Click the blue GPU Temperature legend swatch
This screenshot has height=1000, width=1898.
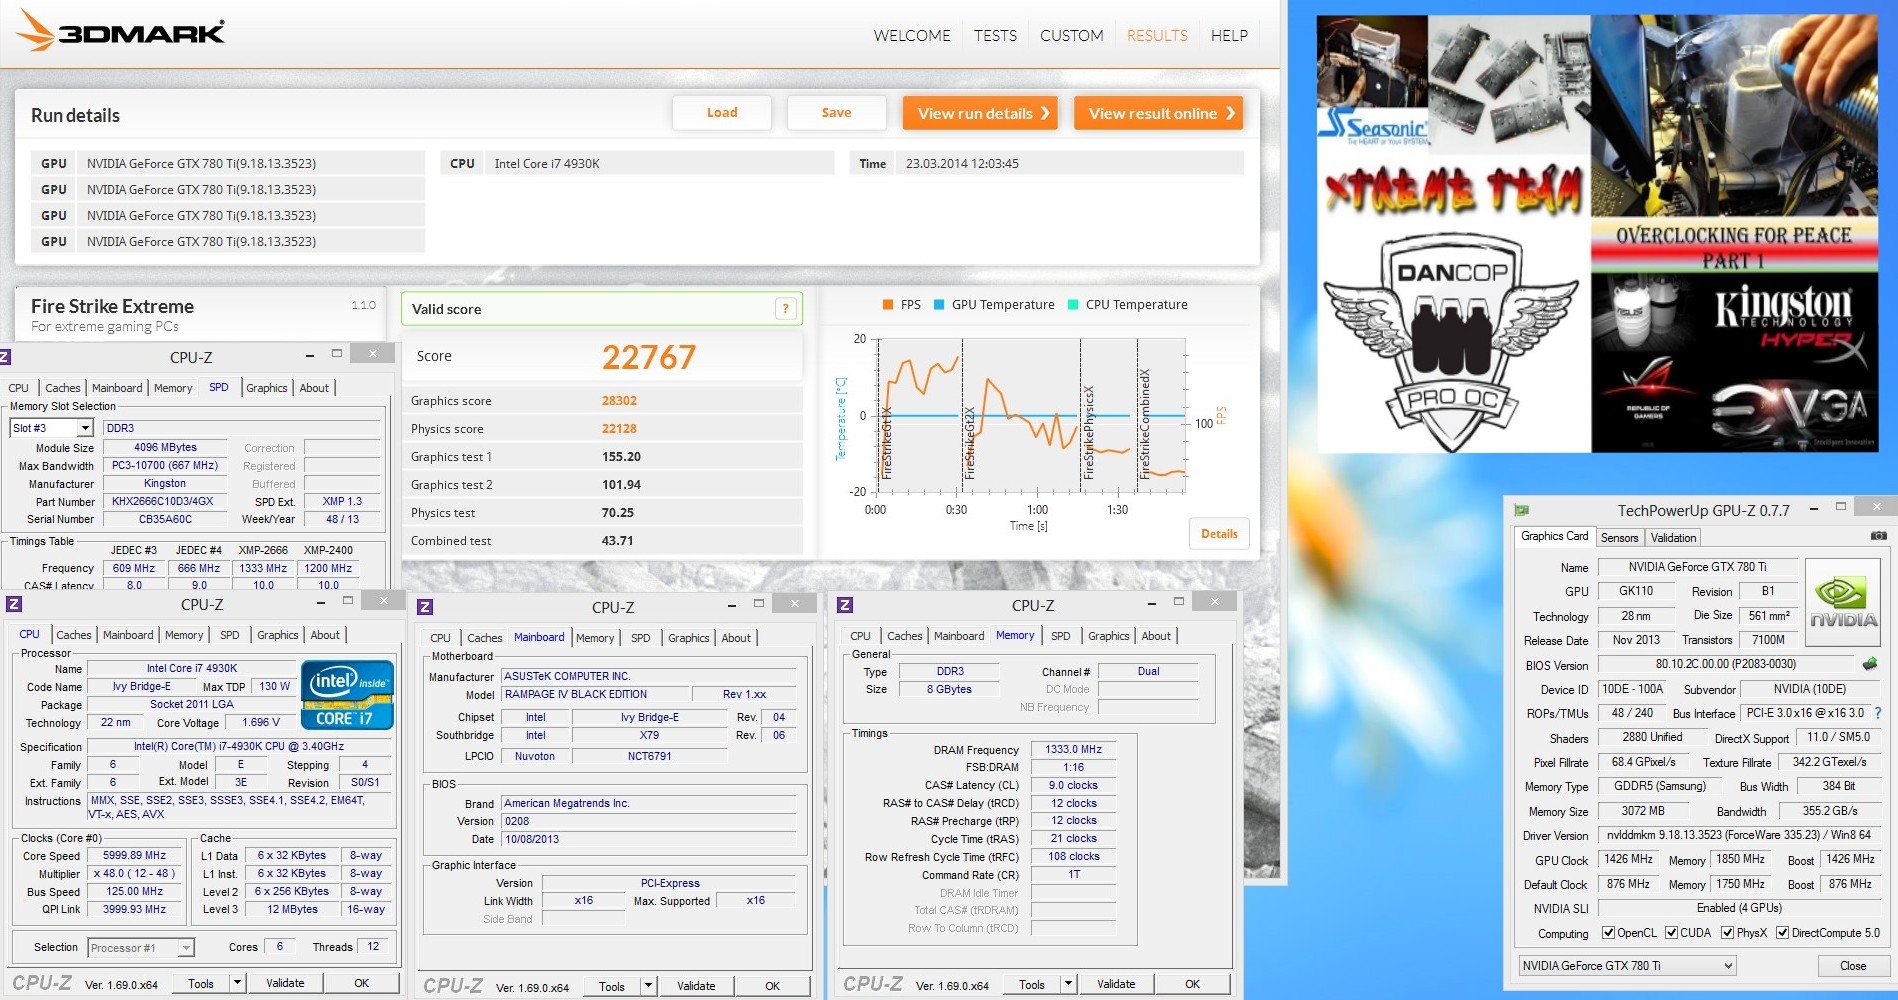click(x=939, y=305)
